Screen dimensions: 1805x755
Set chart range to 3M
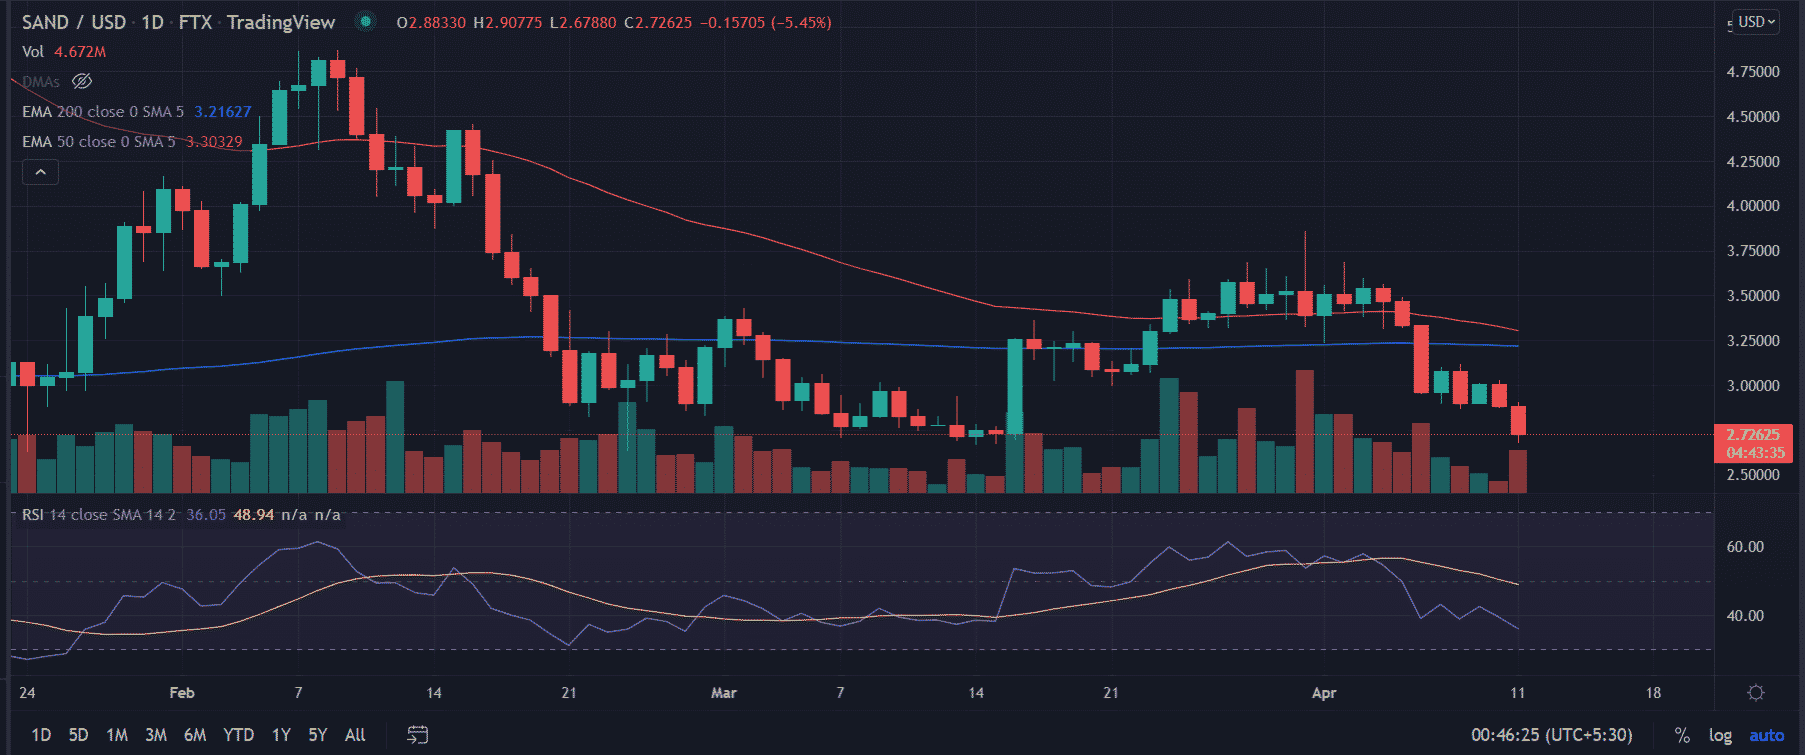(x=156, y=735)
